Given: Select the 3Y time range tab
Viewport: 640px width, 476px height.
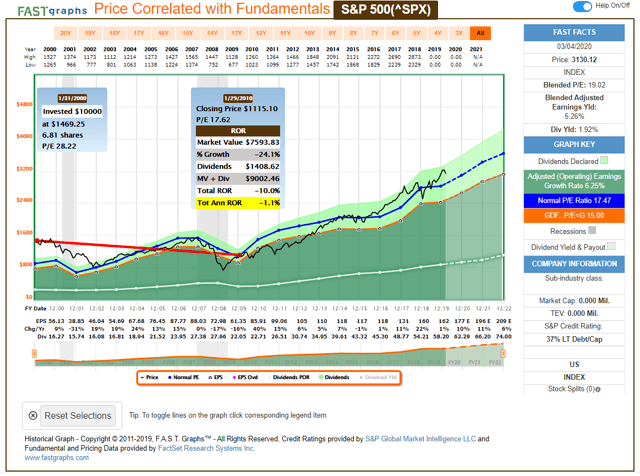Looking at the screenshot, I should pos(459,33).
